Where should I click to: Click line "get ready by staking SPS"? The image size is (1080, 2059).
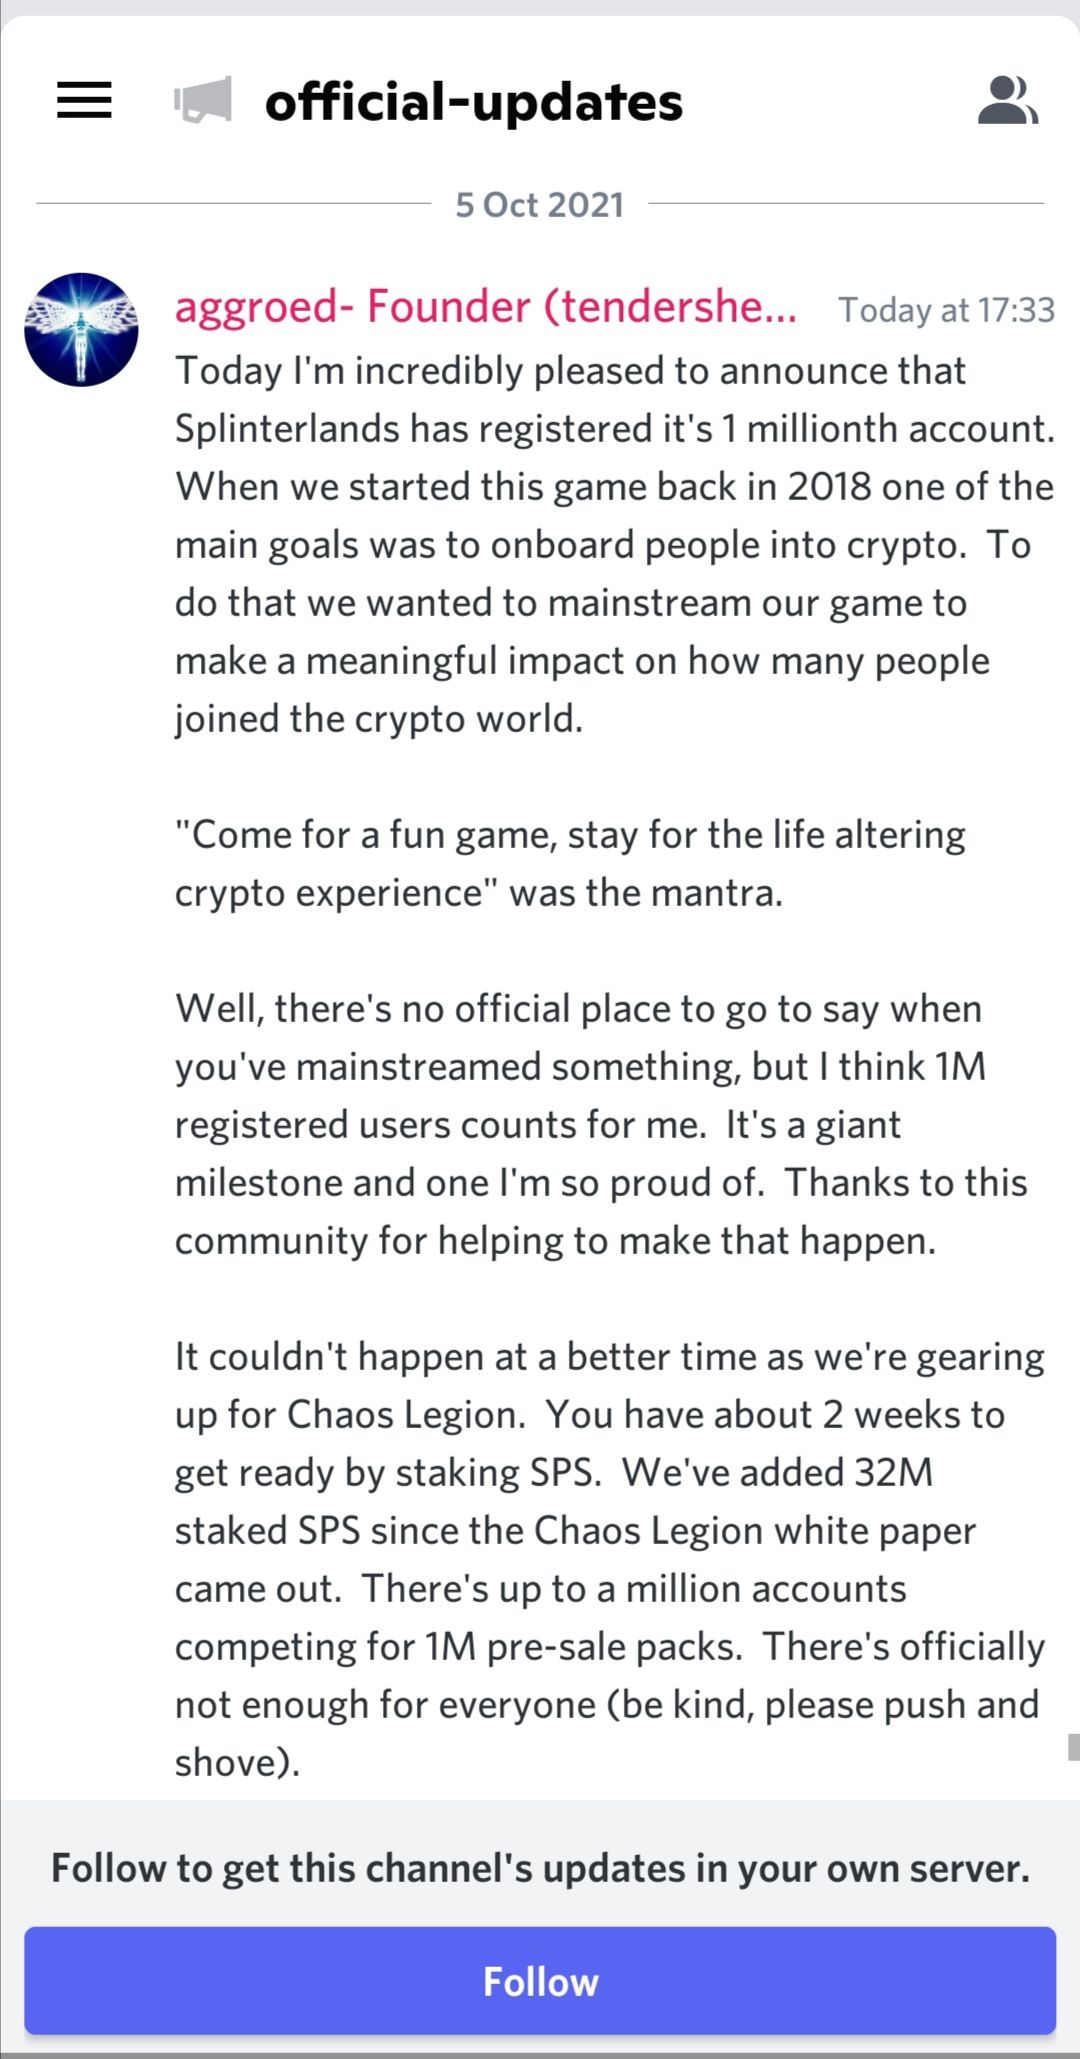coord(554,1473)
